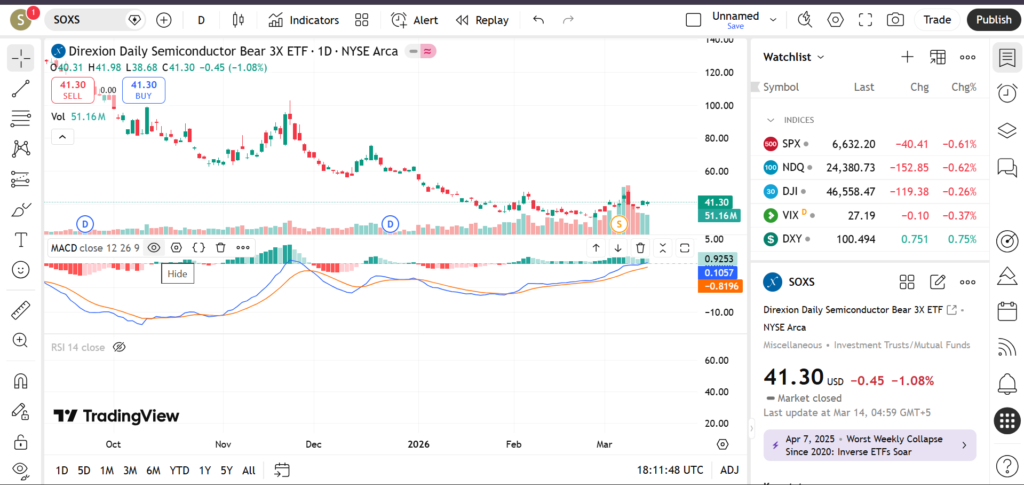The image size is (1024, 485).
Task: Select the Measure ruler tool
Action: pyautogui.click(x=20, y=310)
